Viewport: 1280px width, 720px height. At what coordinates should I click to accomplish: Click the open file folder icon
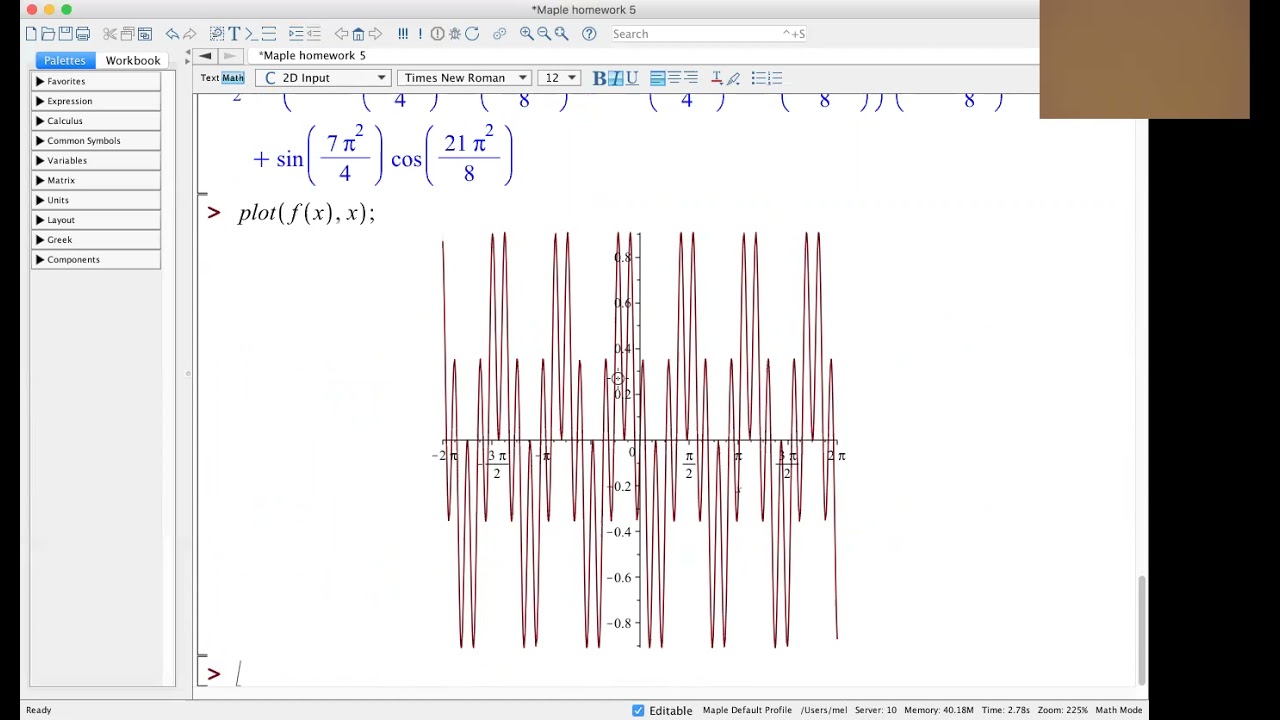click(48, 34)
